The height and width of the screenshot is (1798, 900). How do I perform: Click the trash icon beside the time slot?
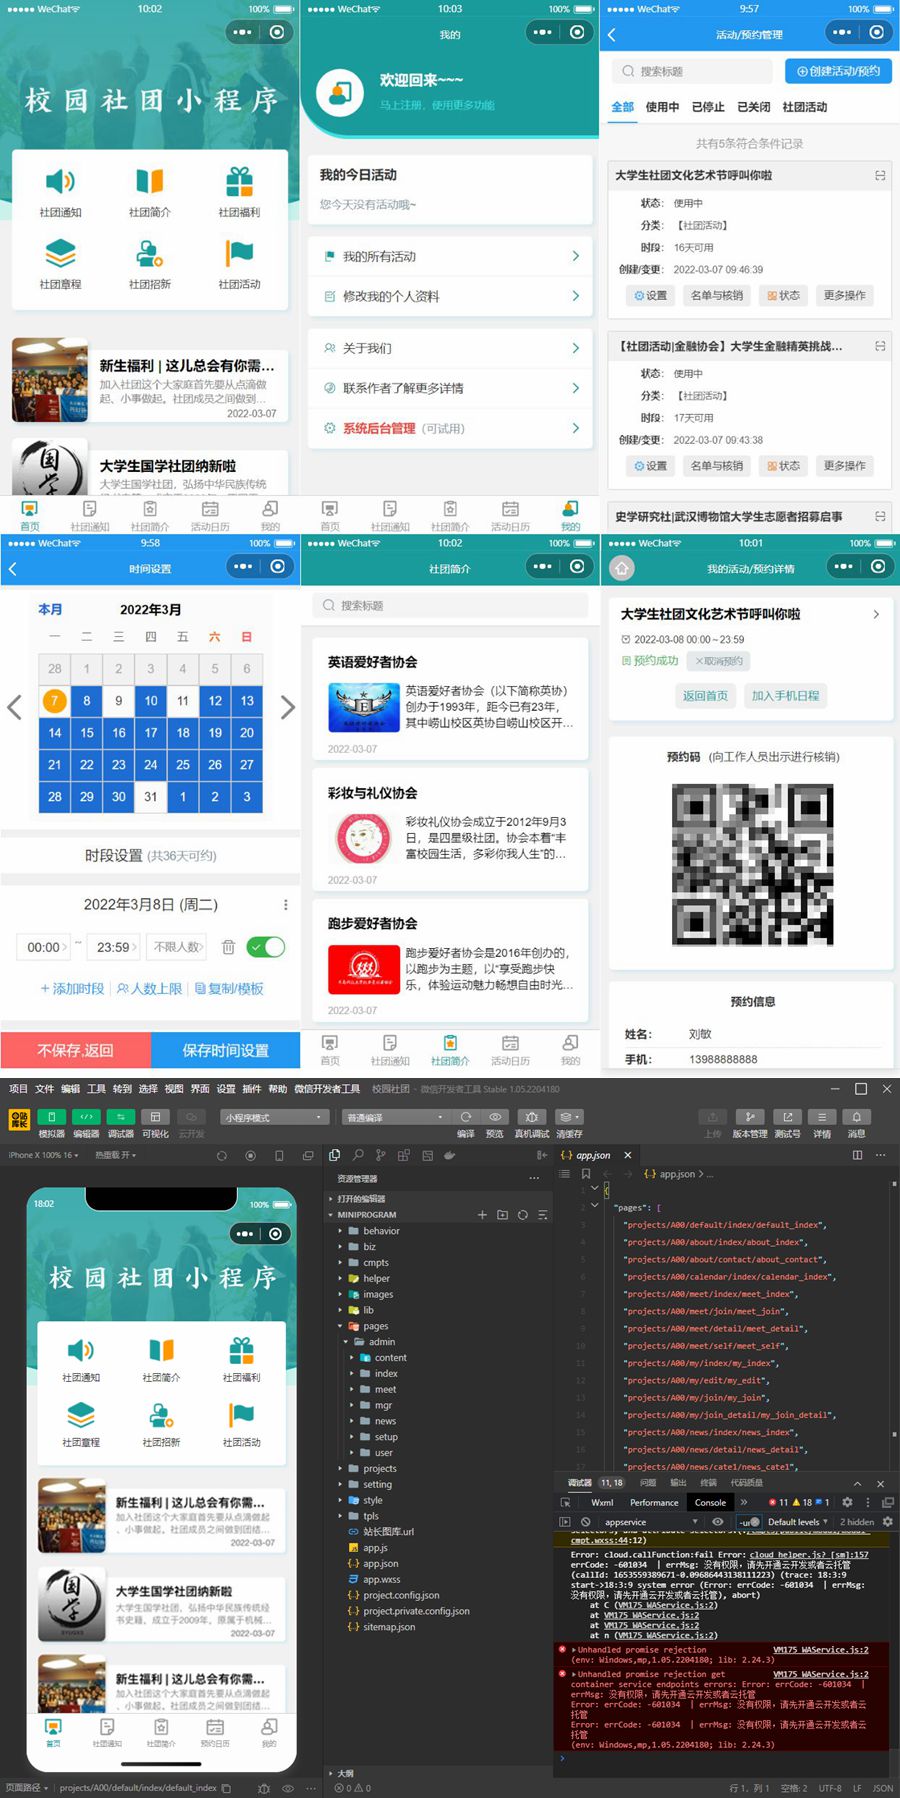pyautogui.click(x=228, y=947)
